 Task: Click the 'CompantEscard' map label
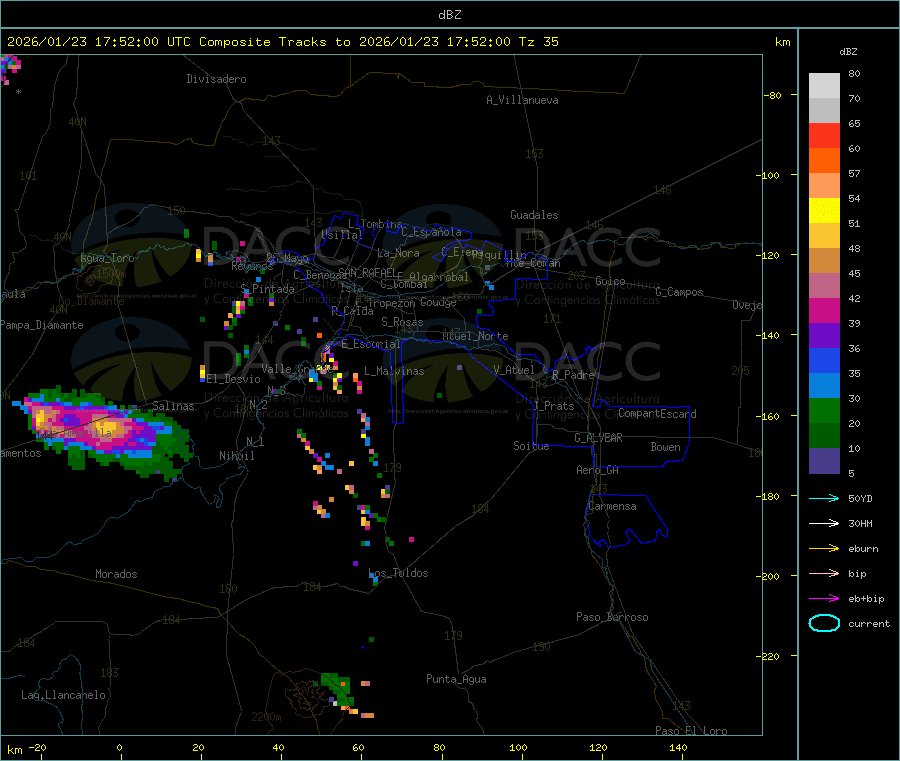tap(658, 414)
